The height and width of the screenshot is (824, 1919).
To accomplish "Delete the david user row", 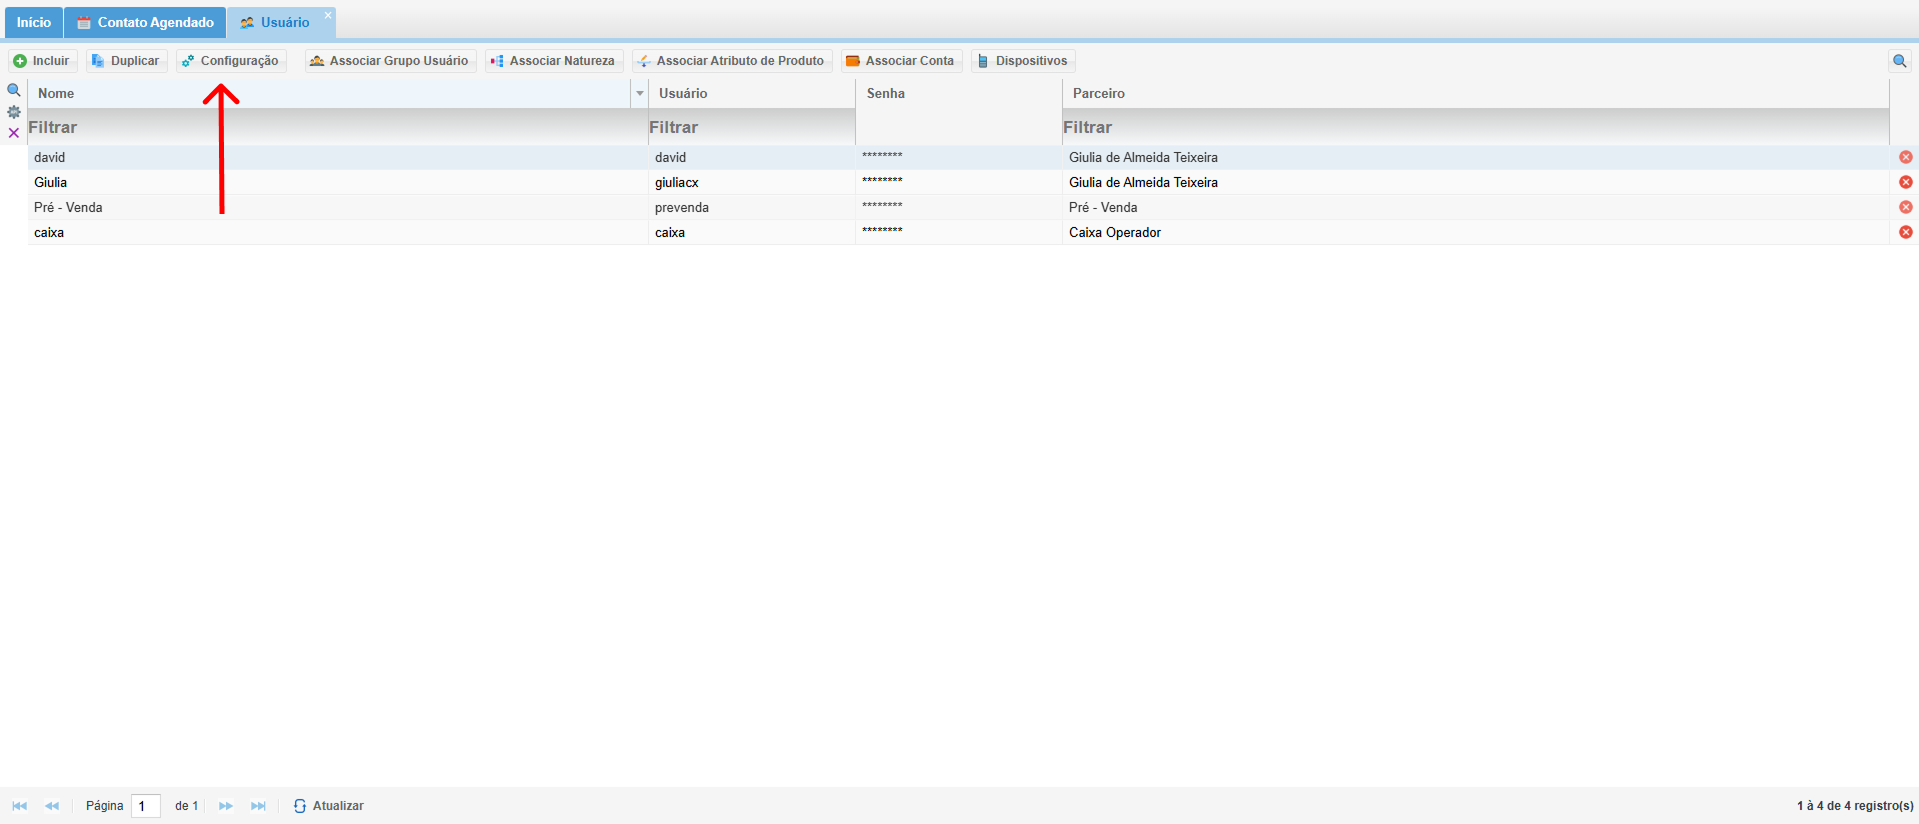I will pos(1905,157).
